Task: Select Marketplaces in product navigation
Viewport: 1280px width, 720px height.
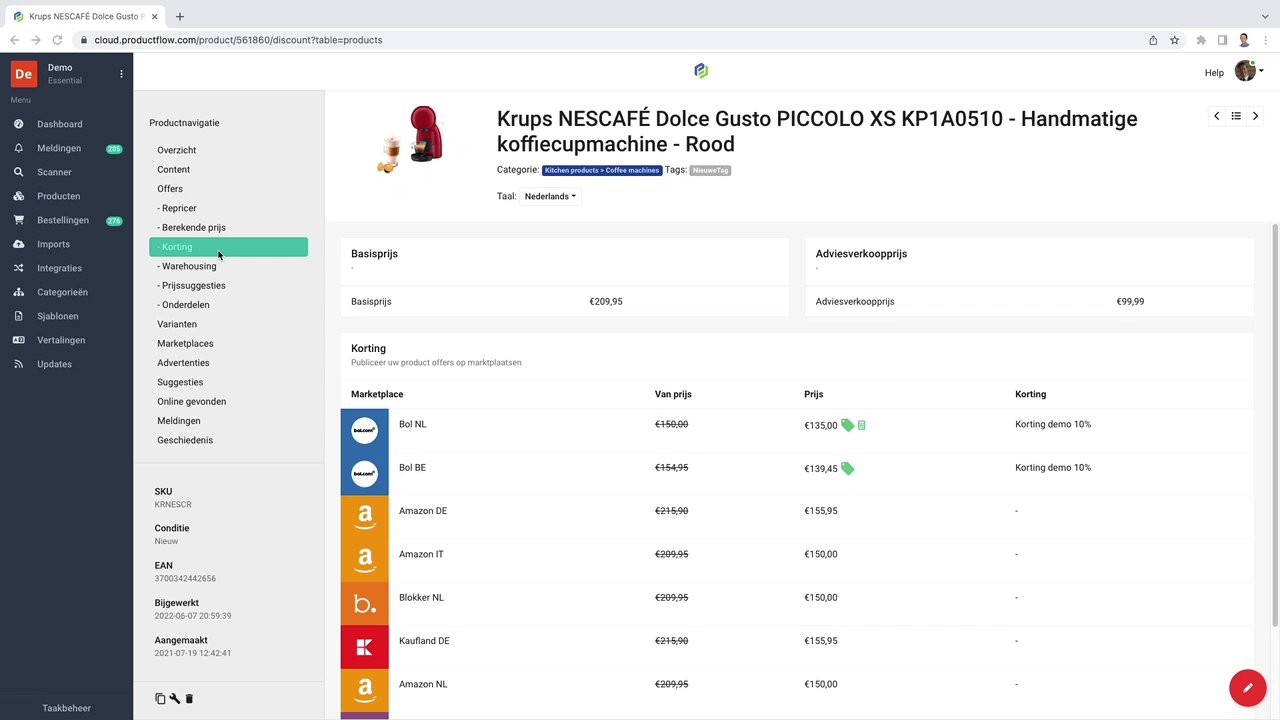Action: pyautogui.click(x=185, y=343)
